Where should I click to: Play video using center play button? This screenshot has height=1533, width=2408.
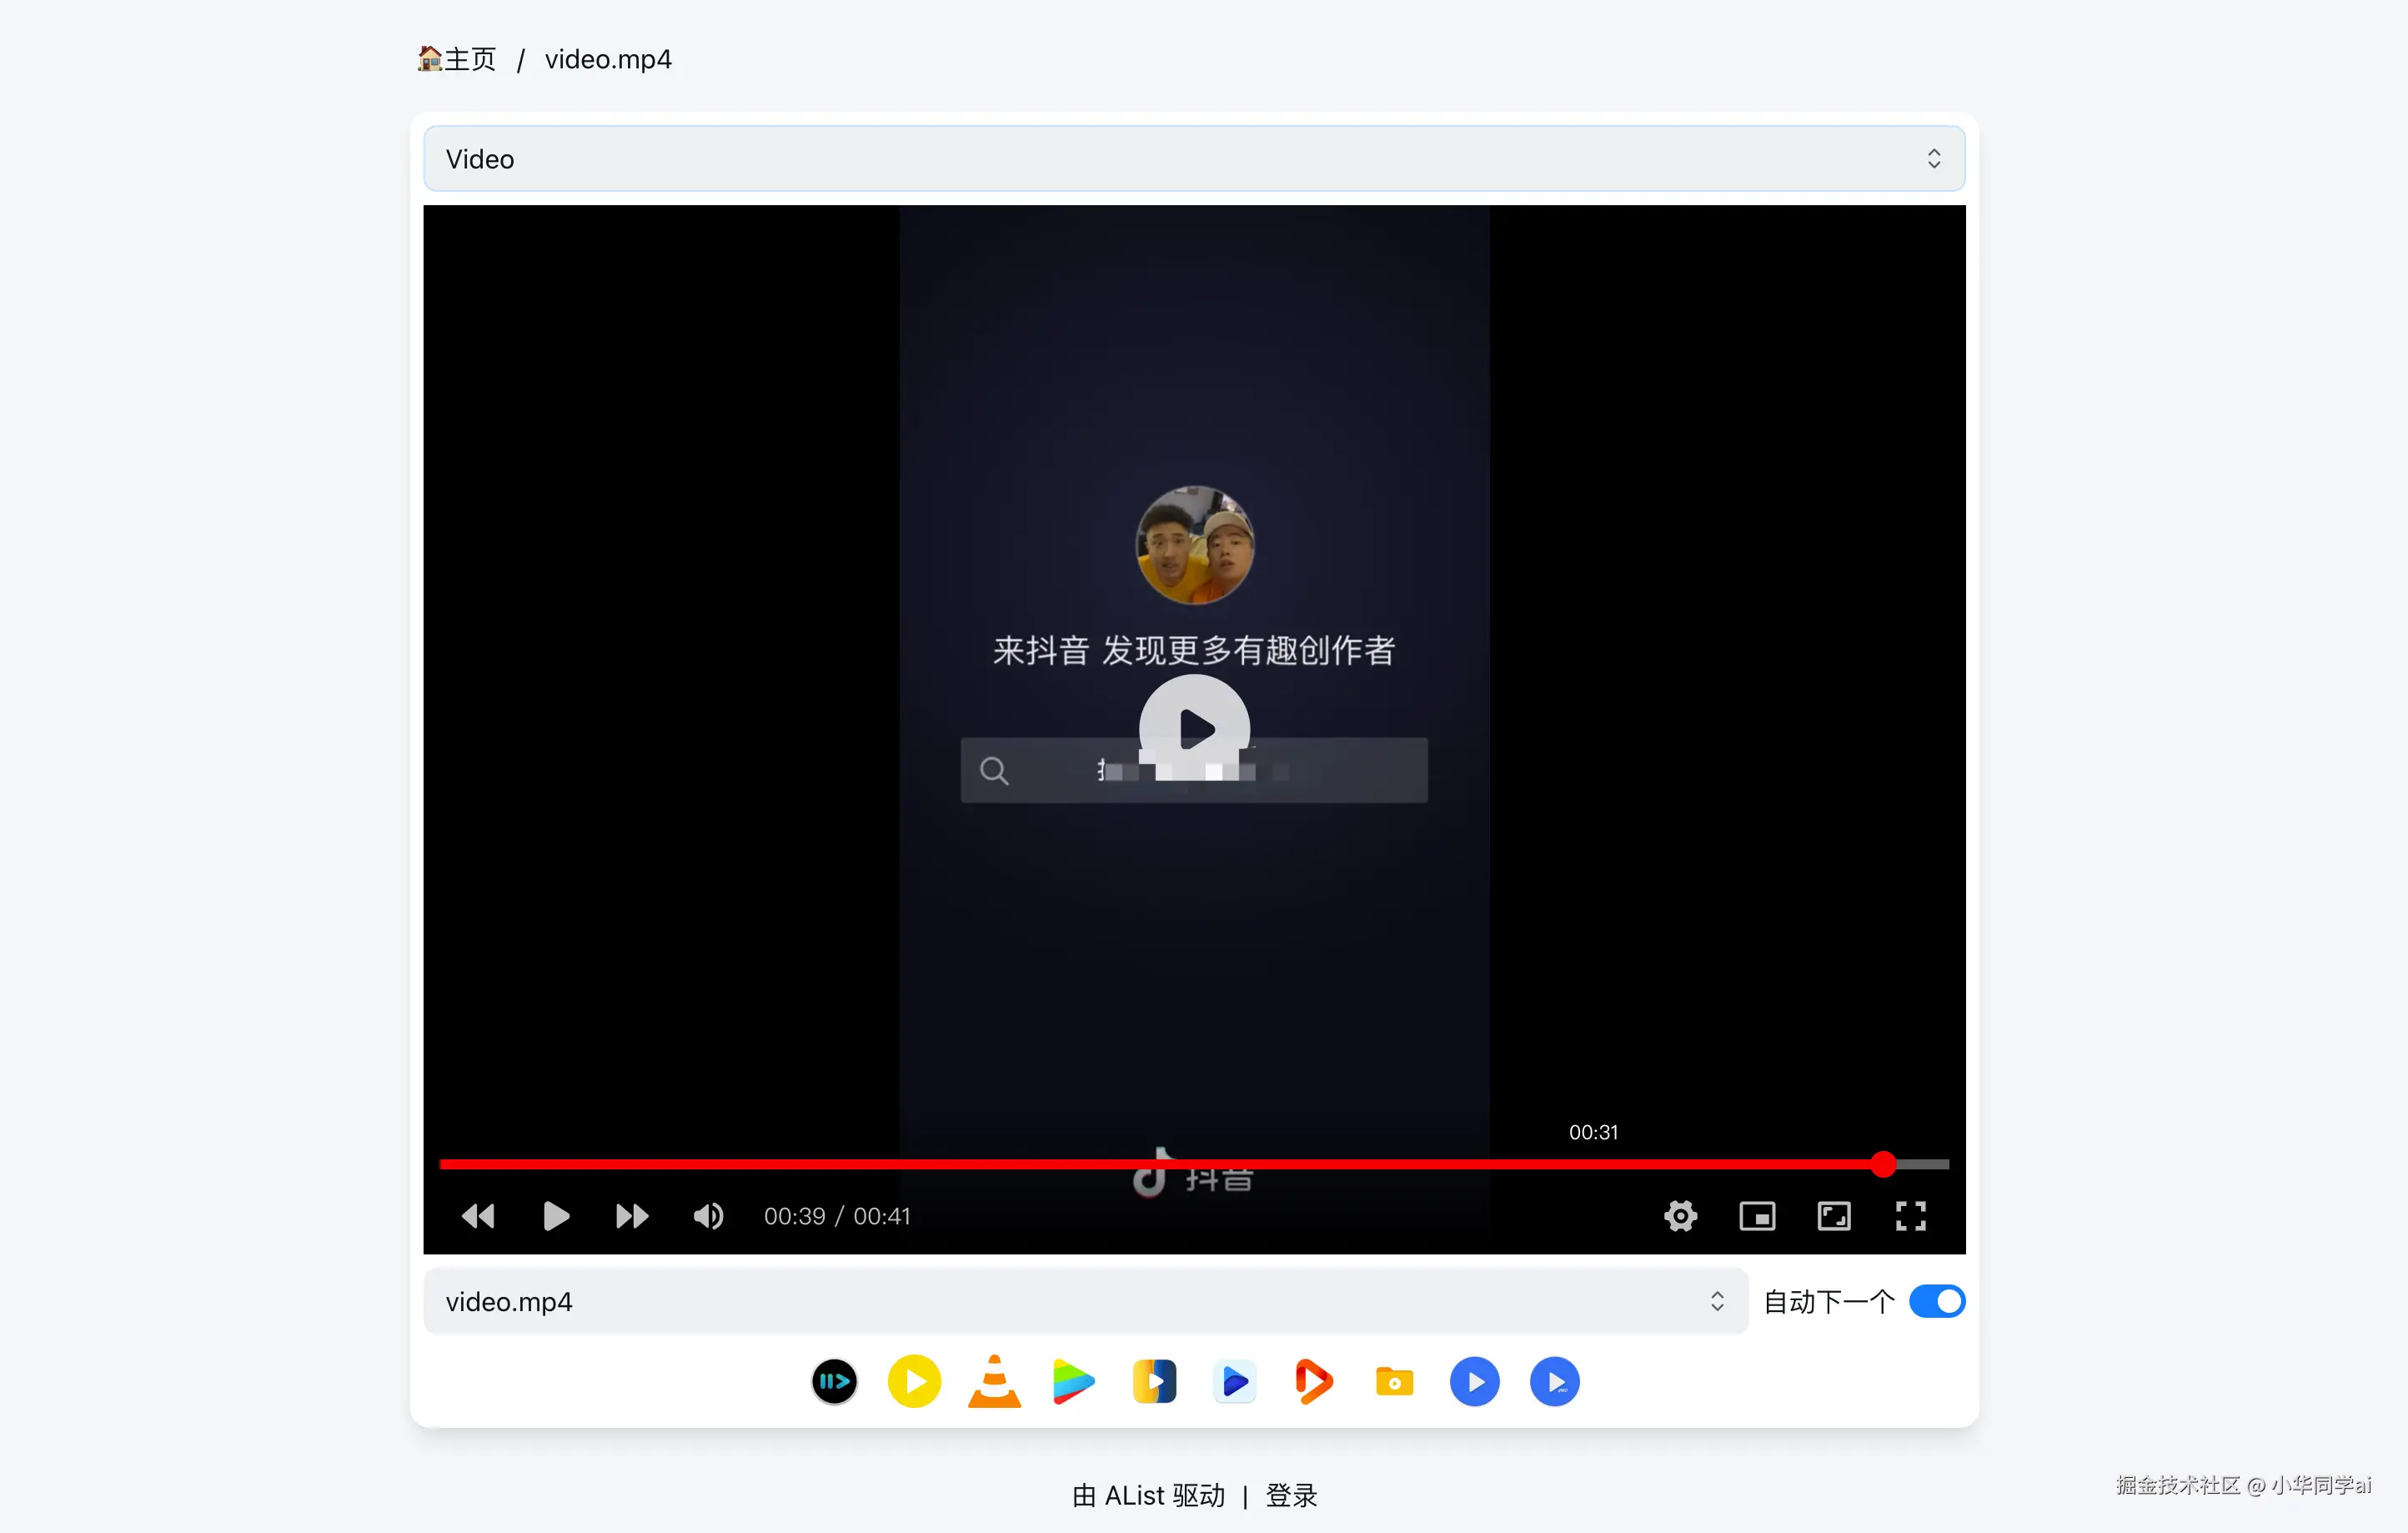pyautogui.click(x=1194, y=728)
